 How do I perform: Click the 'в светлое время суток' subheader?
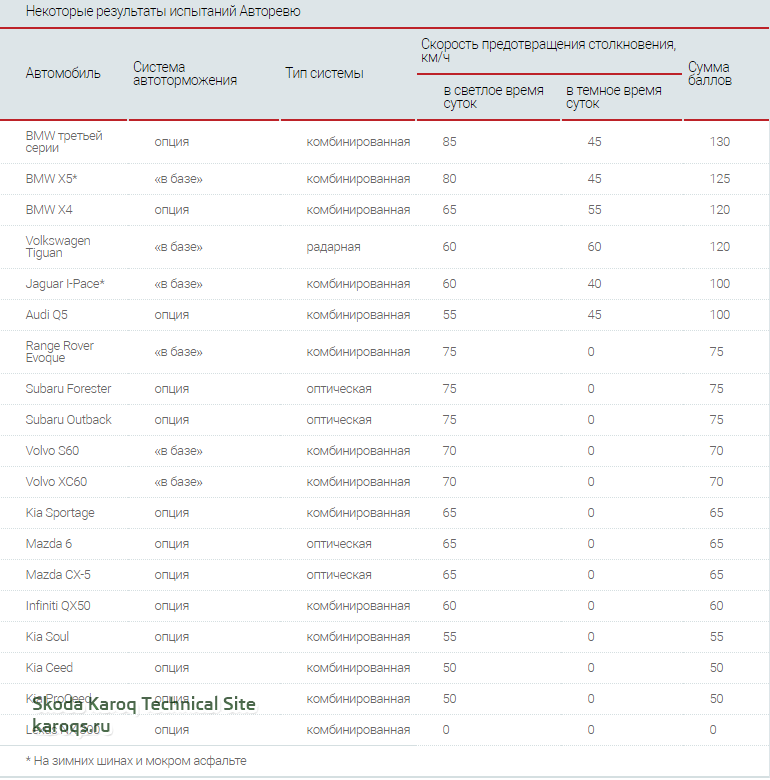coord(493,97)
